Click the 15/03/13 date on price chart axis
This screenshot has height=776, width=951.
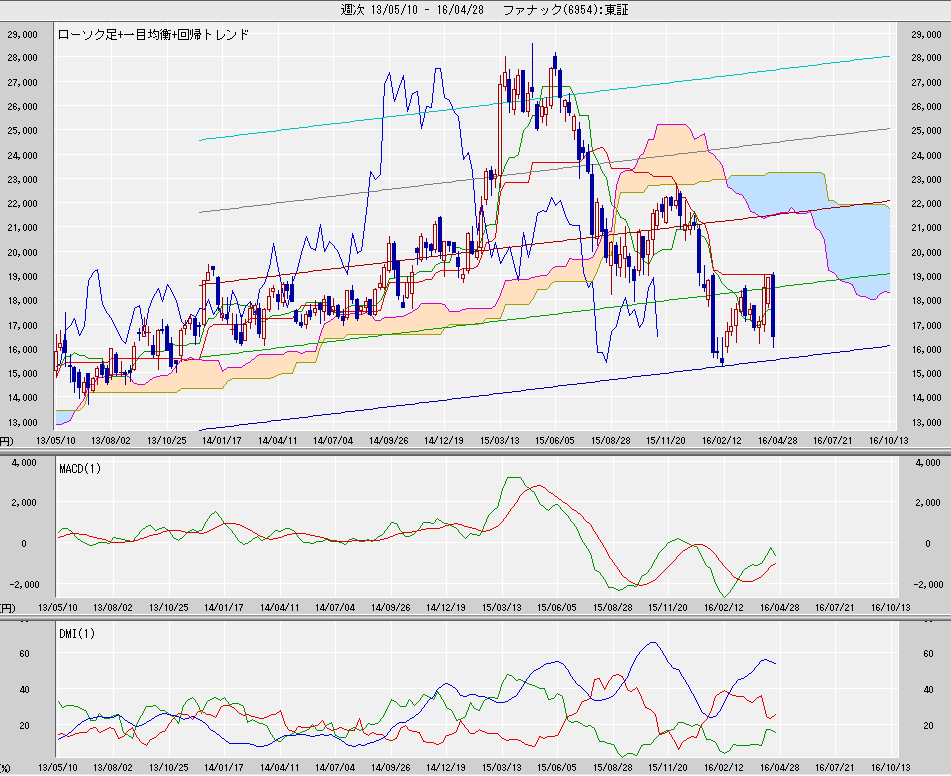click(x=499, y=439)
